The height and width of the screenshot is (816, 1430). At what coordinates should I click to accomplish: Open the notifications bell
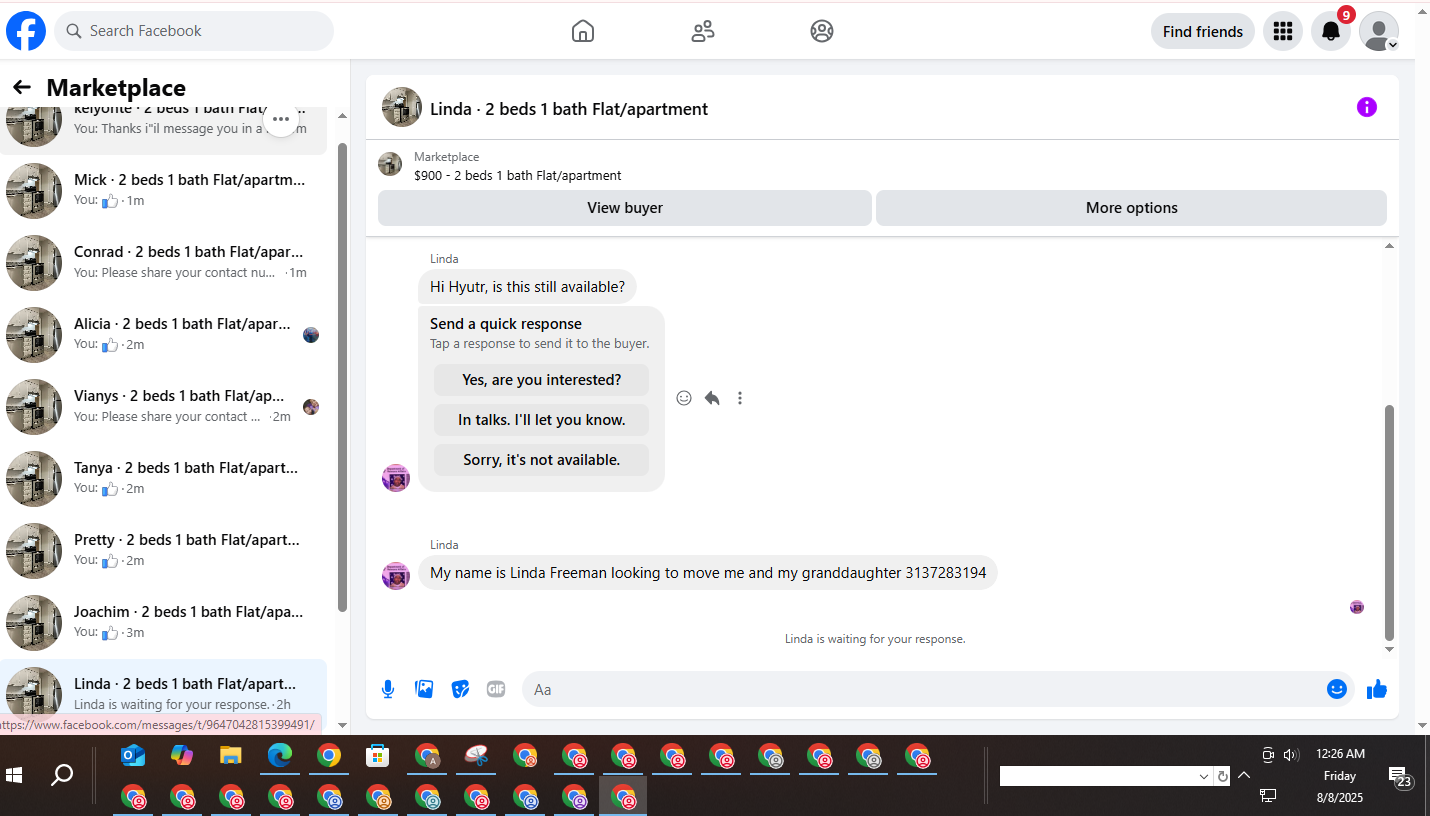tap(1331, 31)
